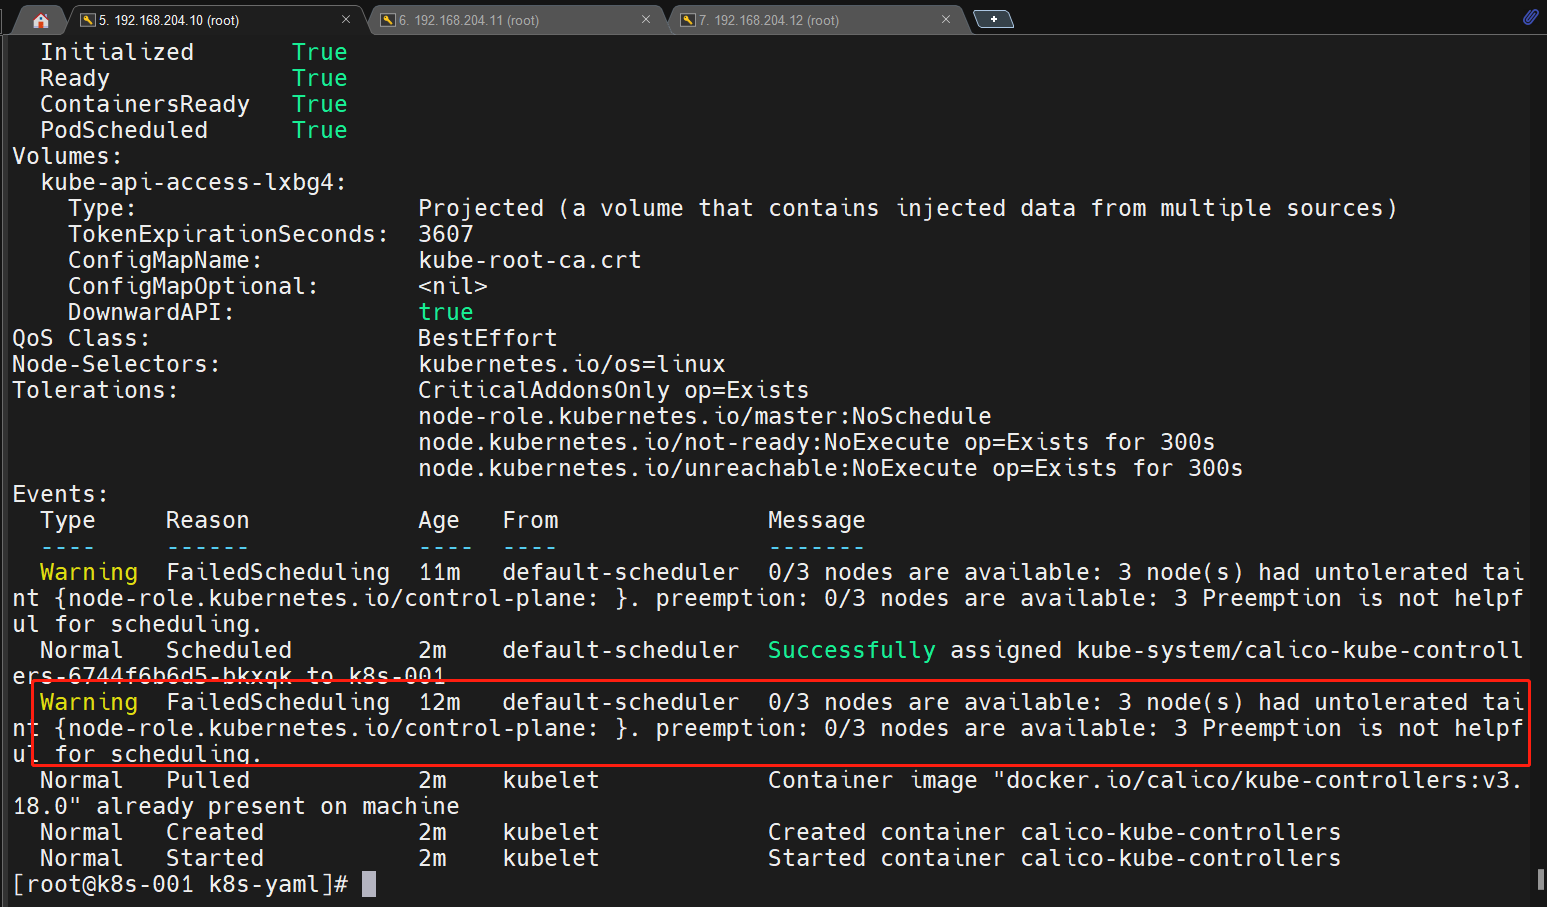Click the 'CriticalAddonsOnly op=Exists' toleration
This screenshot has height=907, width=1547.
tap(614, 390)
